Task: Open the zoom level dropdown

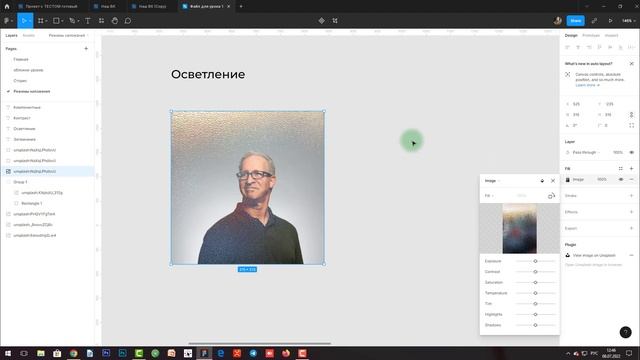Action: pos(629,21)
